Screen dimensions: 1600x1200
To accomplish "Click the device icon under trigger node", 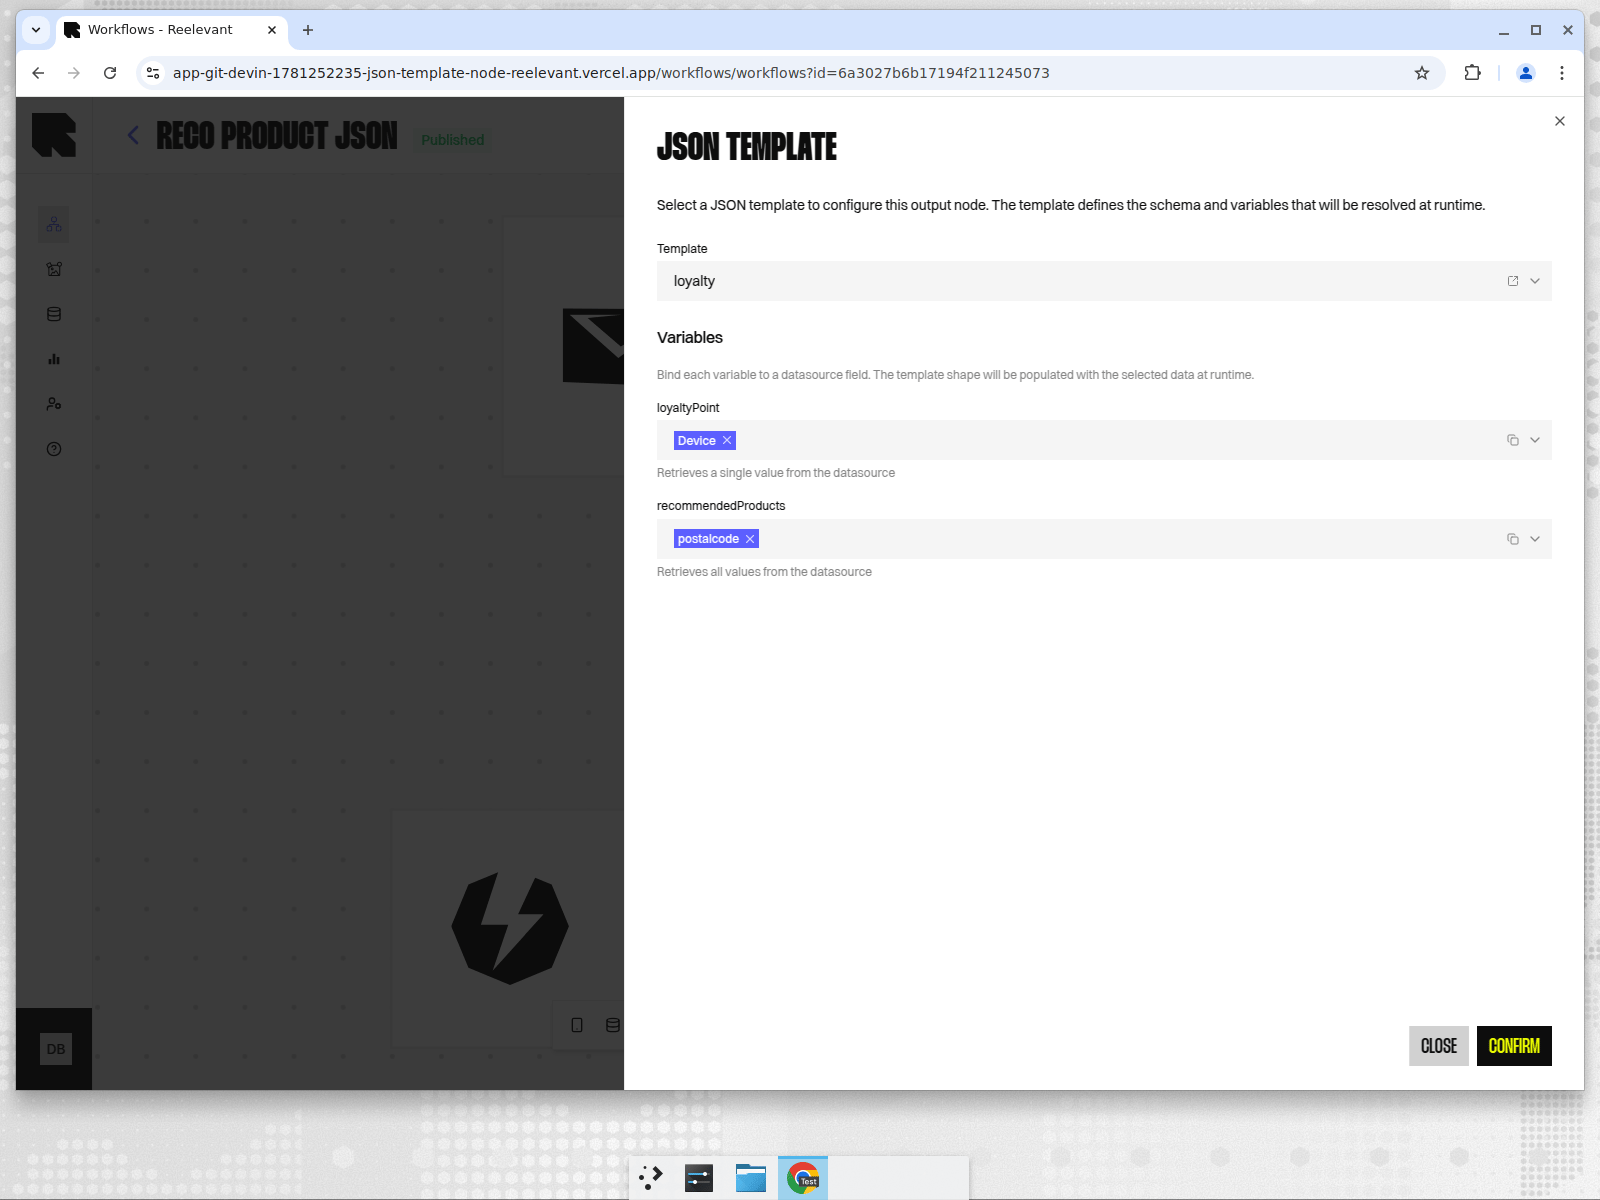I will coord(577,1025).
